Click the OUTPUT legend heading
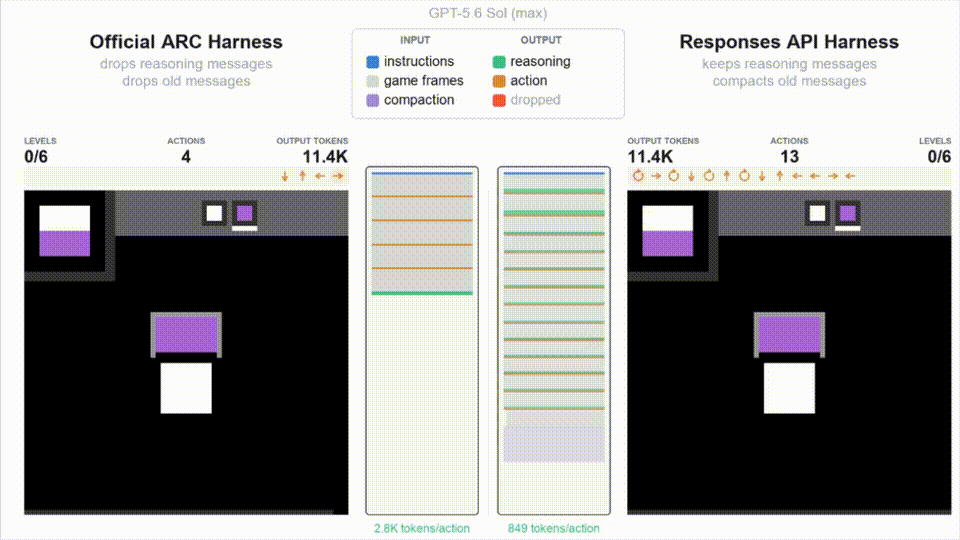 (x=541, y=40)
